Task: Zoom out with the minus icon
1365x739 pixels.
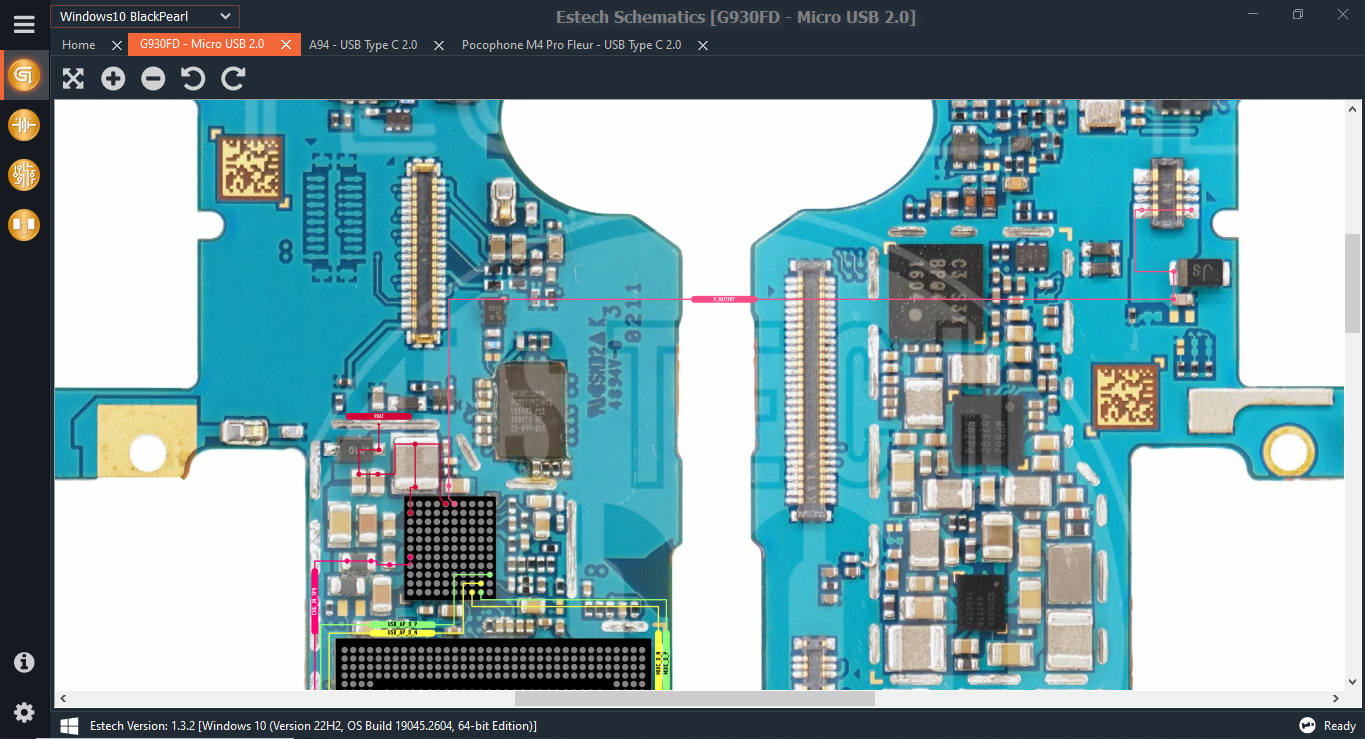Action: (x=153, y=78)
